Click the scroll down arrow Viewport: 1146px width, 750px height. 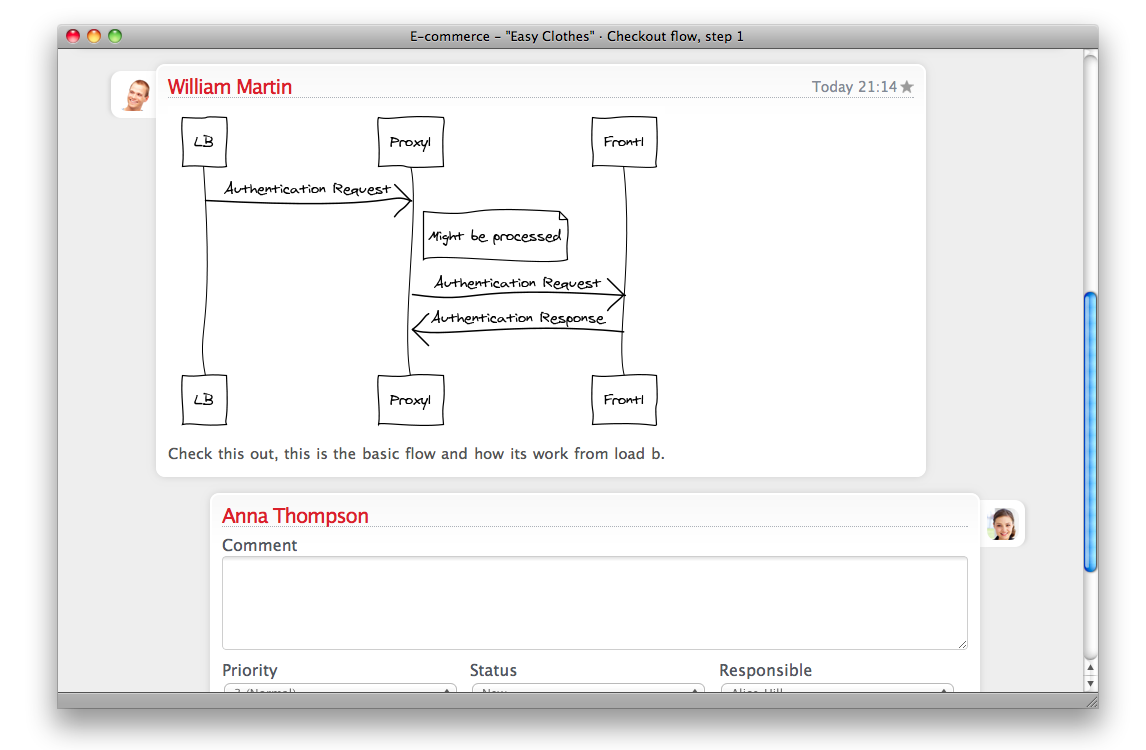(1090, 683)
